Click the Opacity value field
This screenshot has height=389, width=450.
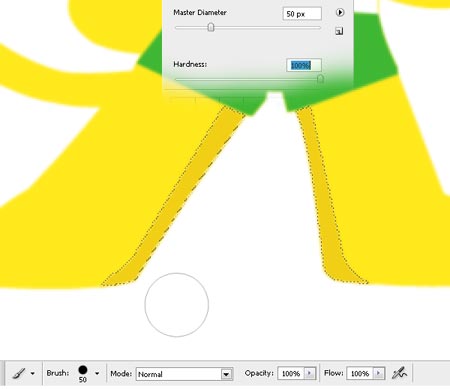point(291,374)
